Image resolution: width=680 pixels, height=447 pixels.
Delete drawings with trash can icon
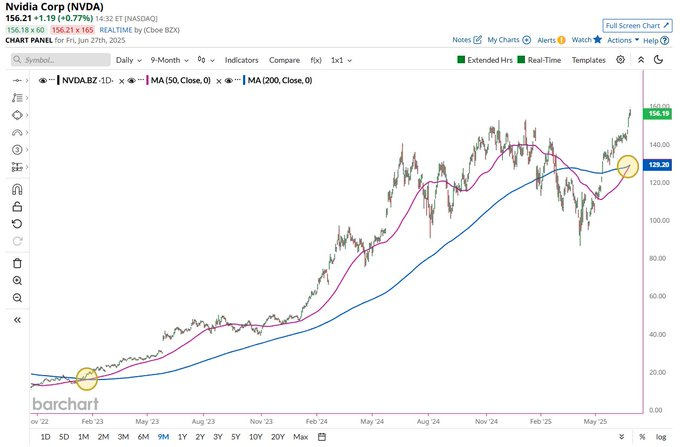17,263
